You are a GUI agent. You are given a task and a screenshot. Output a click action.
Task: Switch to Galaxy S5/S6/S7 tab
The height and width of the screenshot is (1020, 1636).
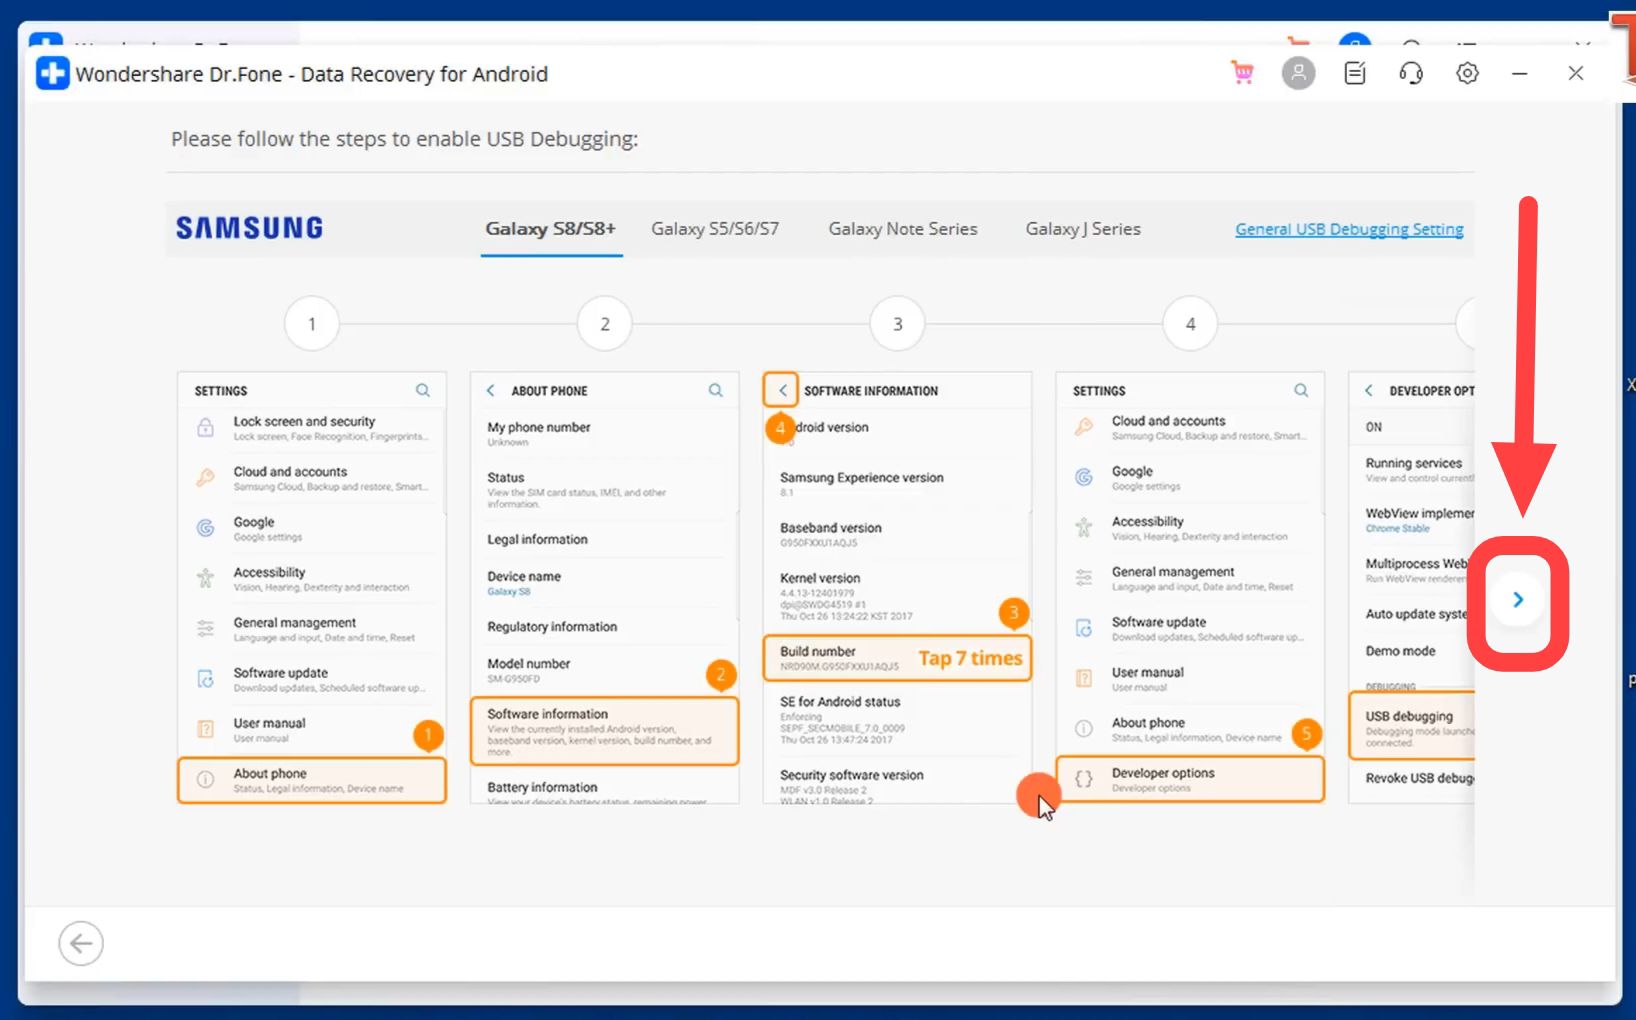point(715,229)
